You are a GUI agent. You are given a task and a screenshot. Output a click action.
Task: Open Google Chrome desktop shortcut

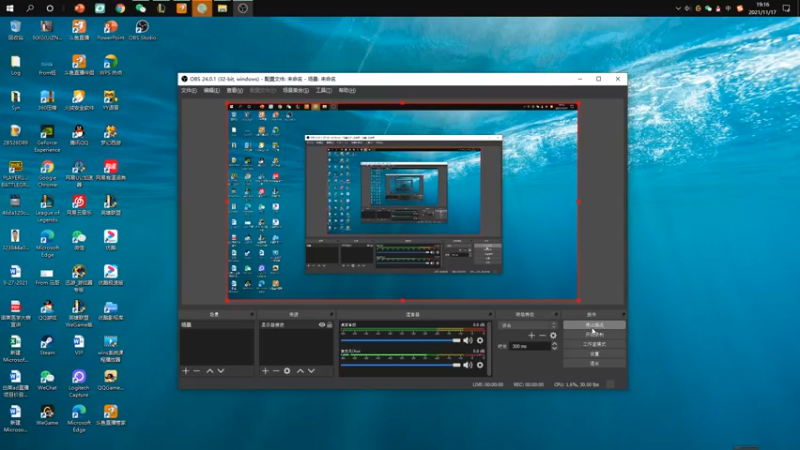pyautogui.click(x=47, y=173)
